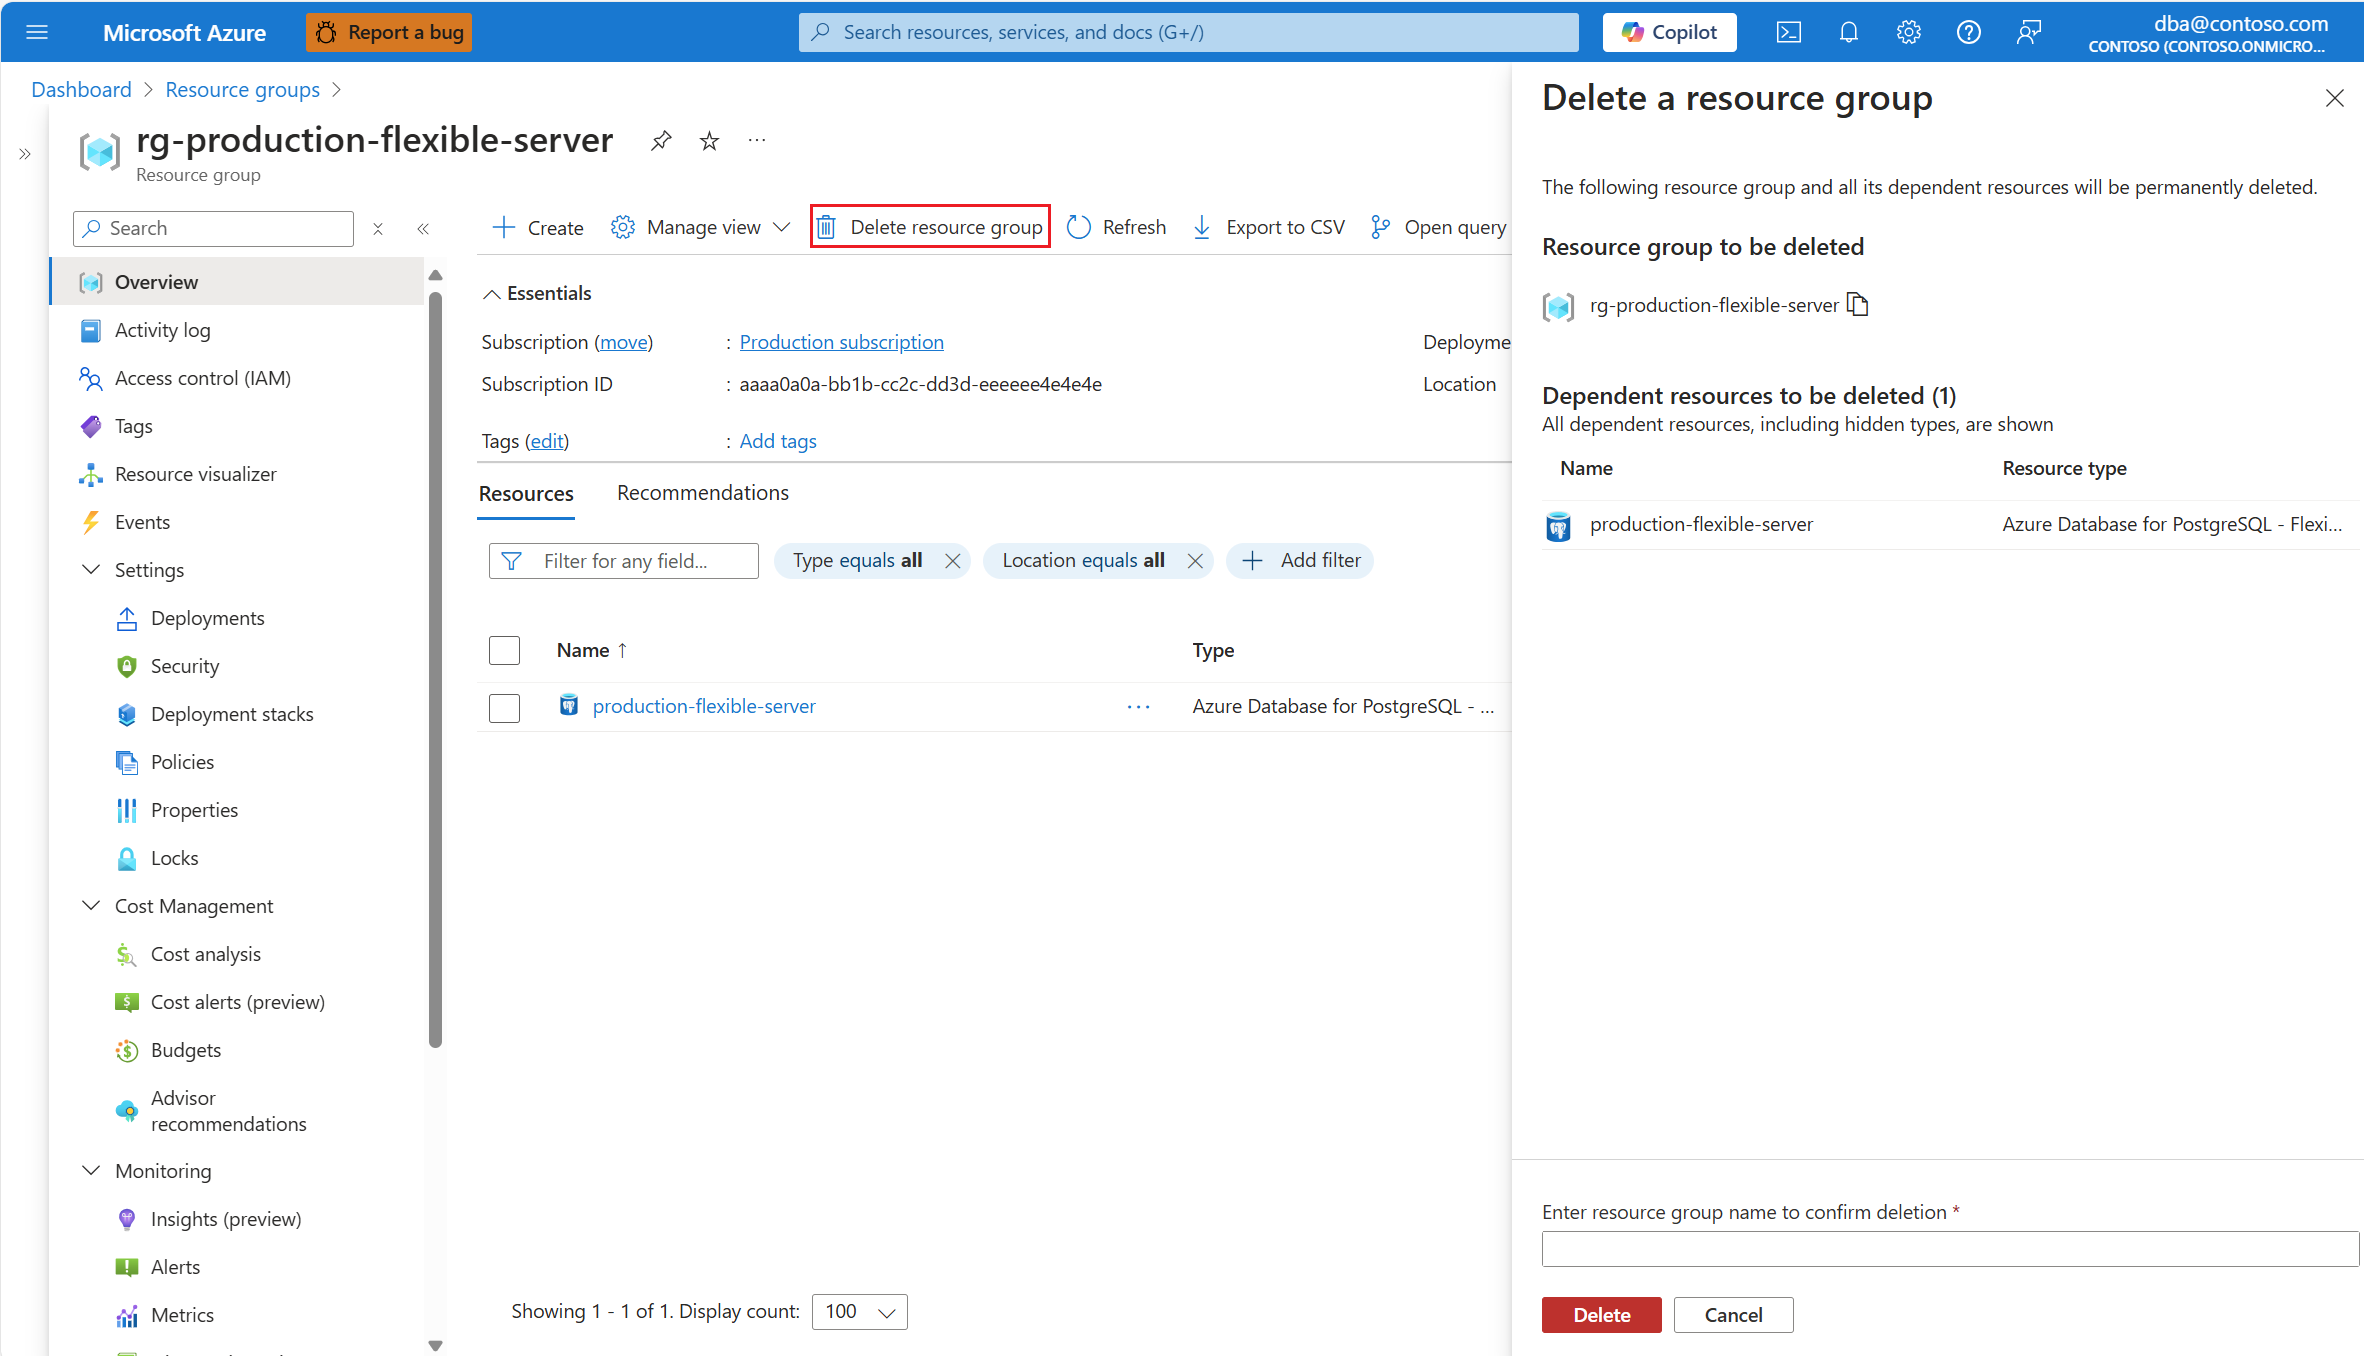Switch to the Recommendations tab
The width and height of the screenshot is (2364, 1356).
pos(702,493)
